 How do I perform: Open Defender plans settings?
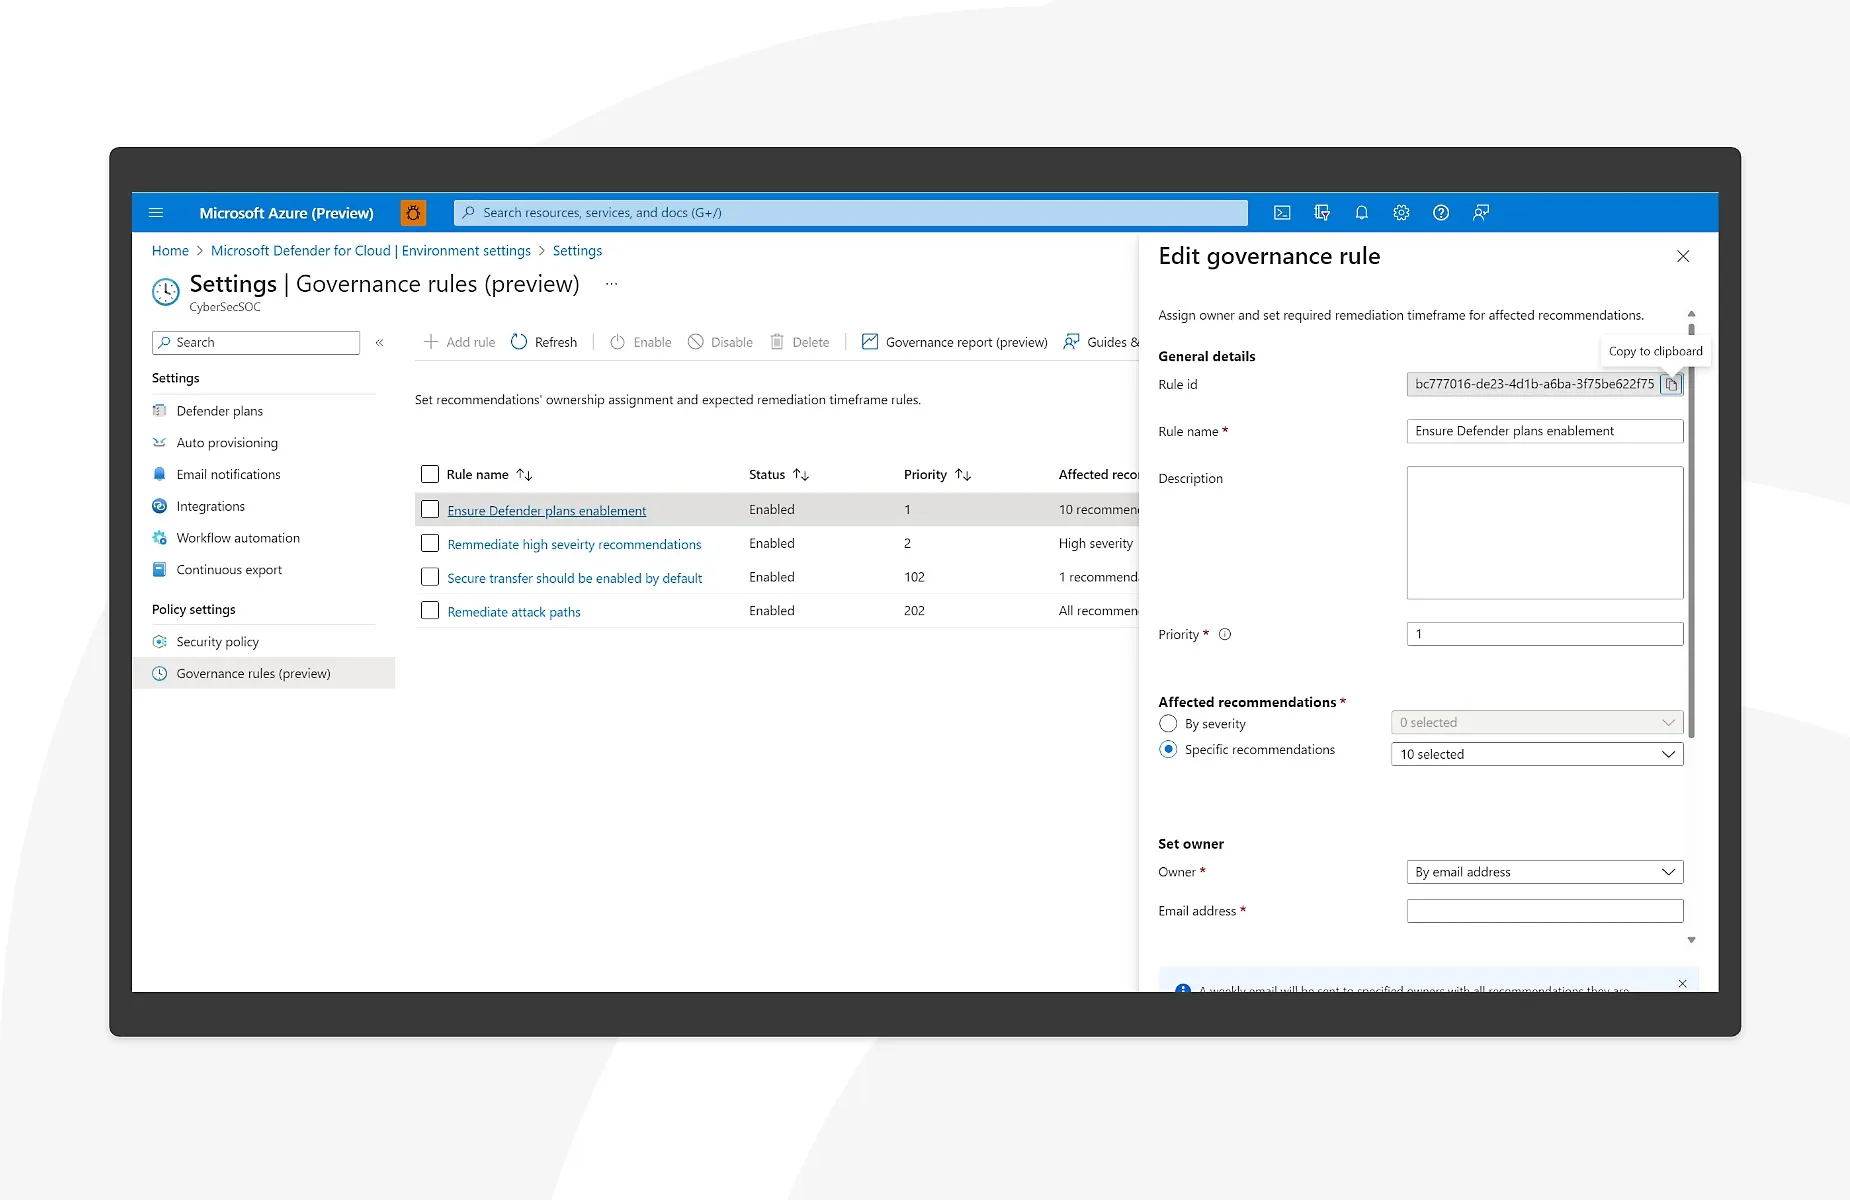pos(219,411)
